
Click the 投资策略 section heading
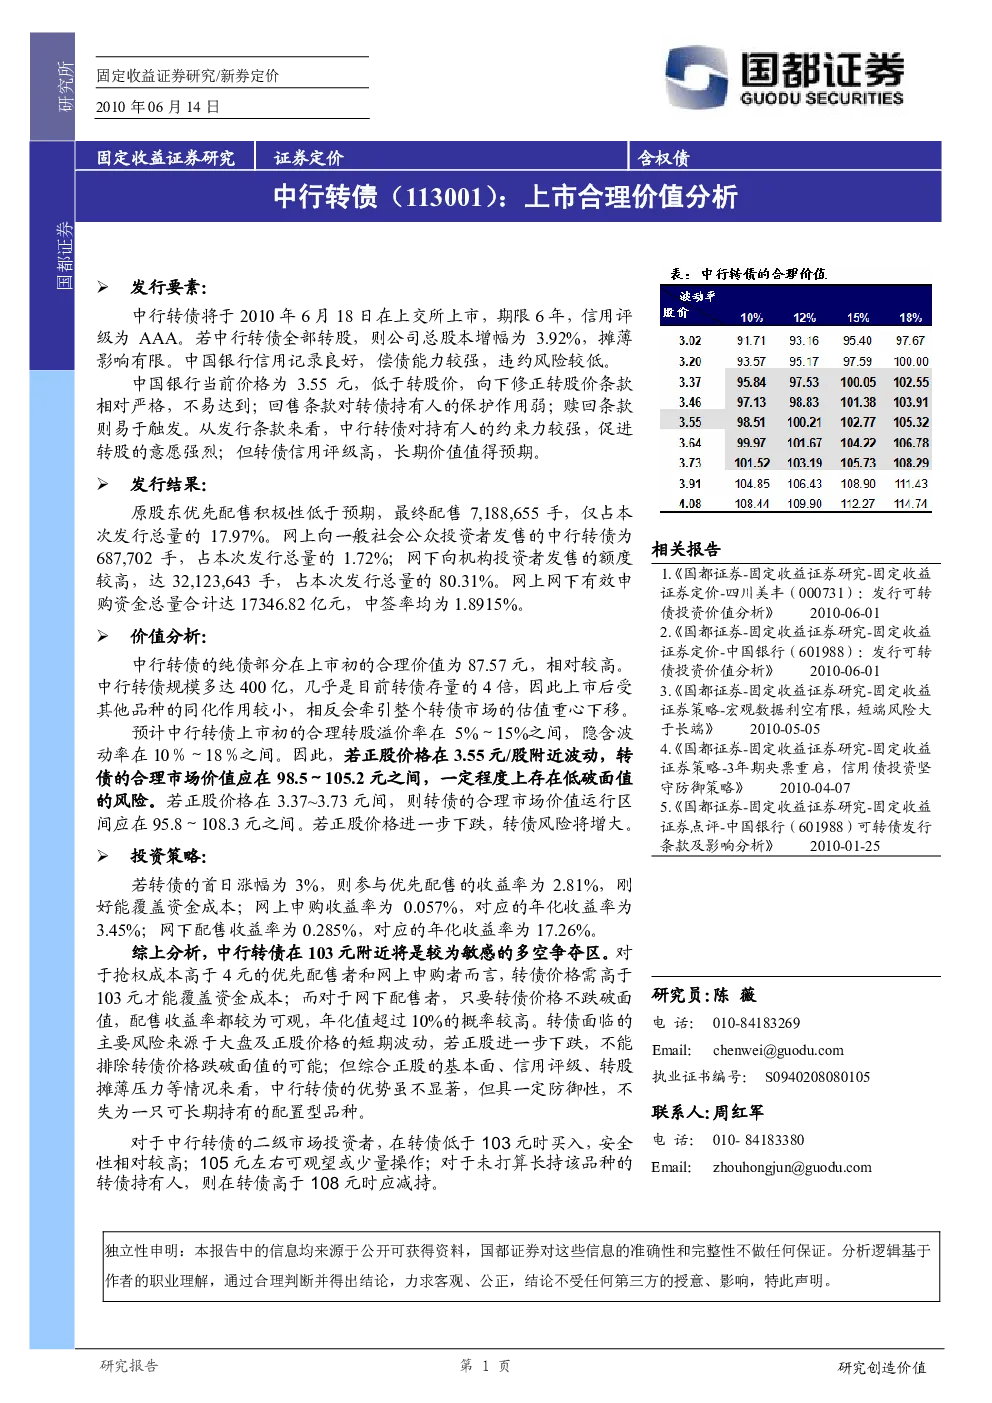168,857
